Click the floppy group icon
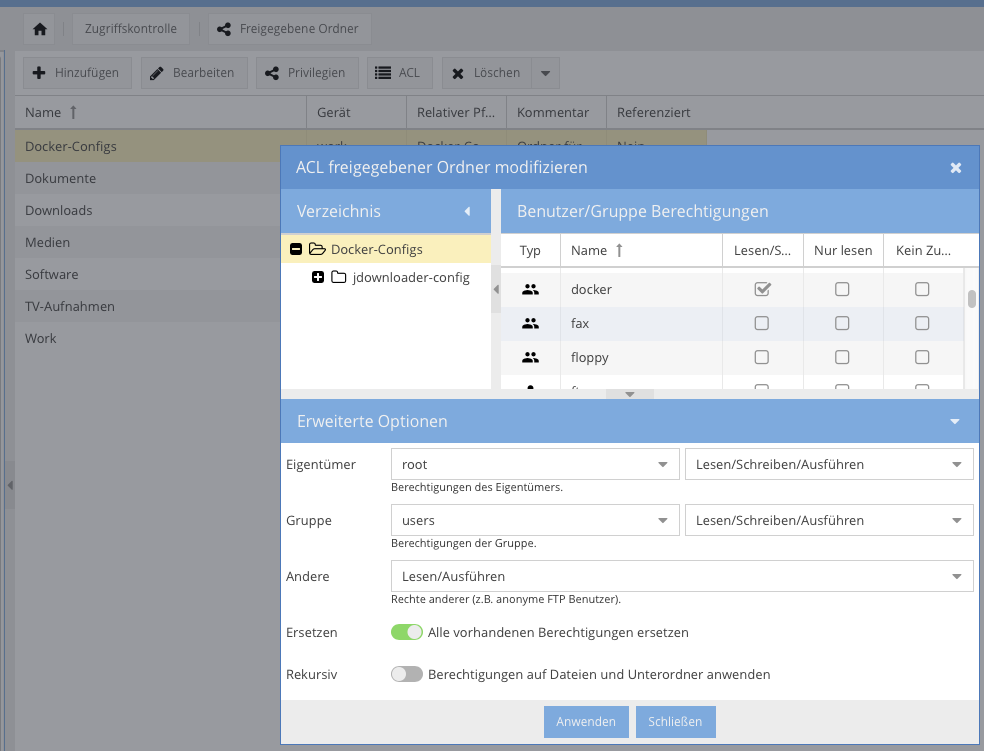The height and width of the screenshot is (751, 984). pyautogui.click(x=530, y=357)
